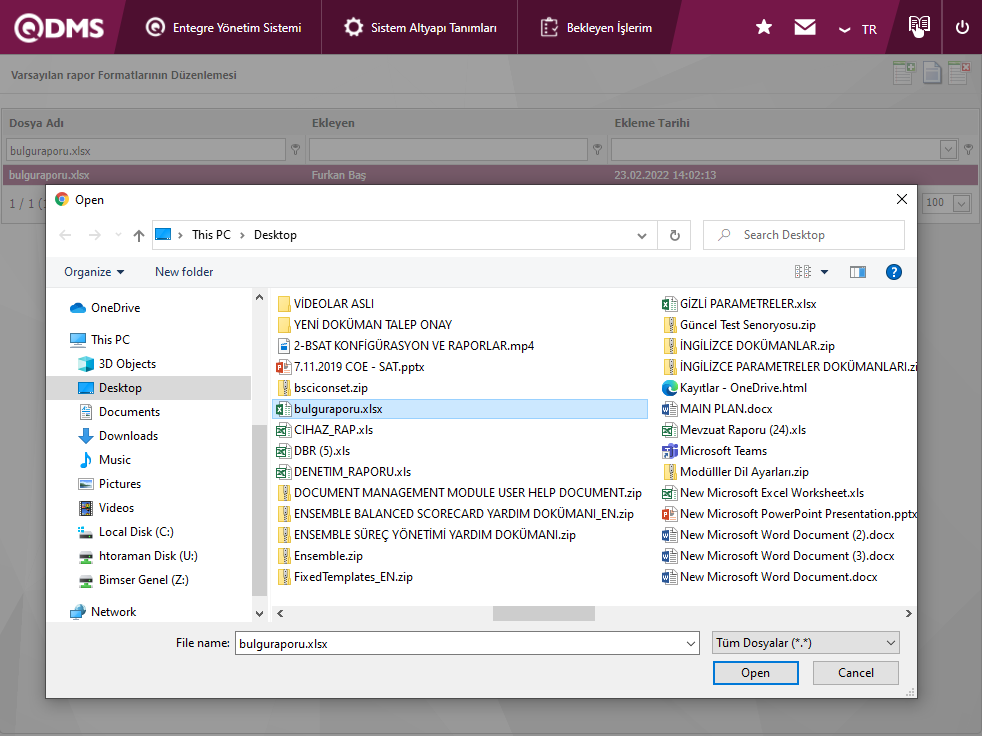Select Local Disk (C:) in navigation pane
The width and height of the screenshot is (982, 736).
(x=136, y=532)
